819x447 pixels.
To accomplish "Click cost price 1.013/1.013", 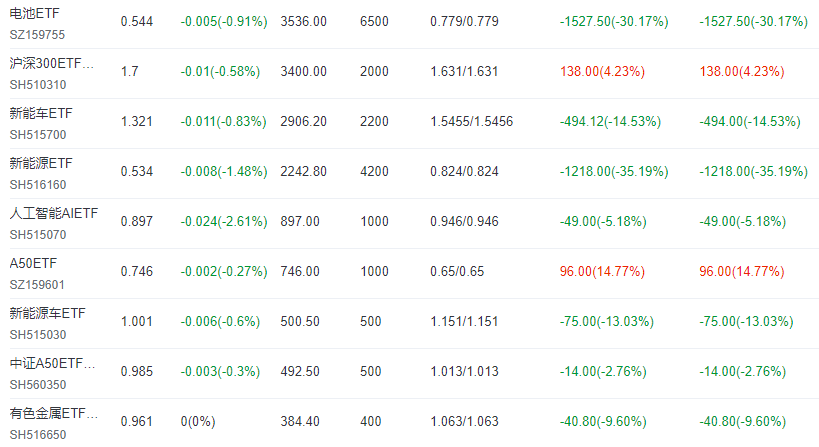I will (464, 372).
